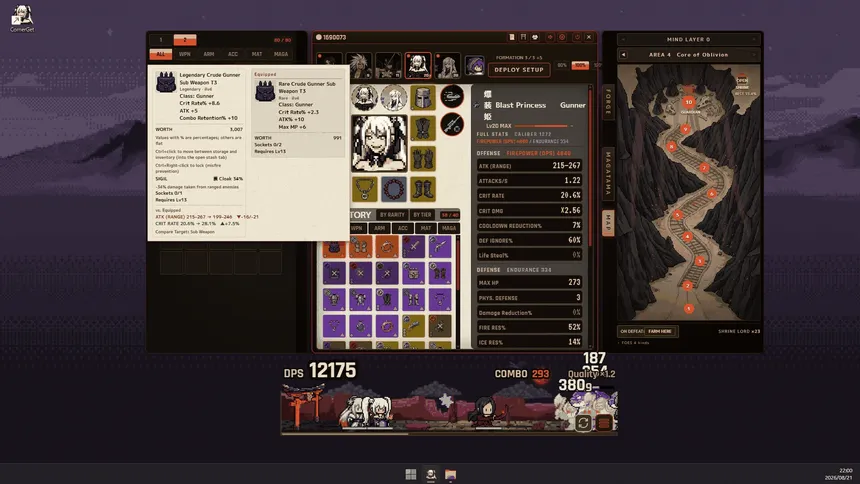Click the equipped bead bracelet slot
Image resolution: width=860 pixels, height=484 pixels.
click(x=394, y=189)
